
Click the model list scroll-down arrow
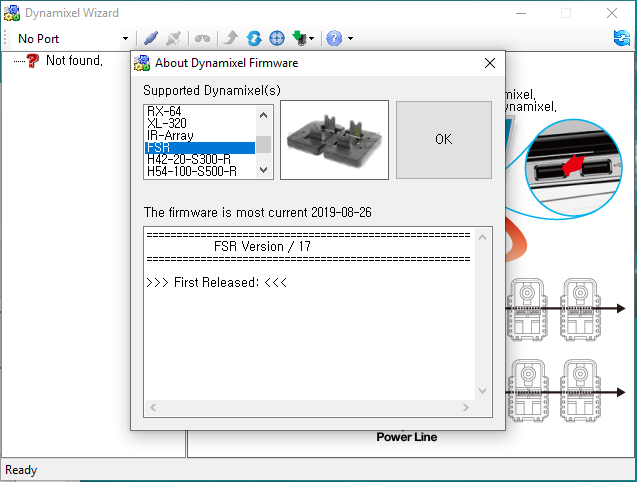264,169
